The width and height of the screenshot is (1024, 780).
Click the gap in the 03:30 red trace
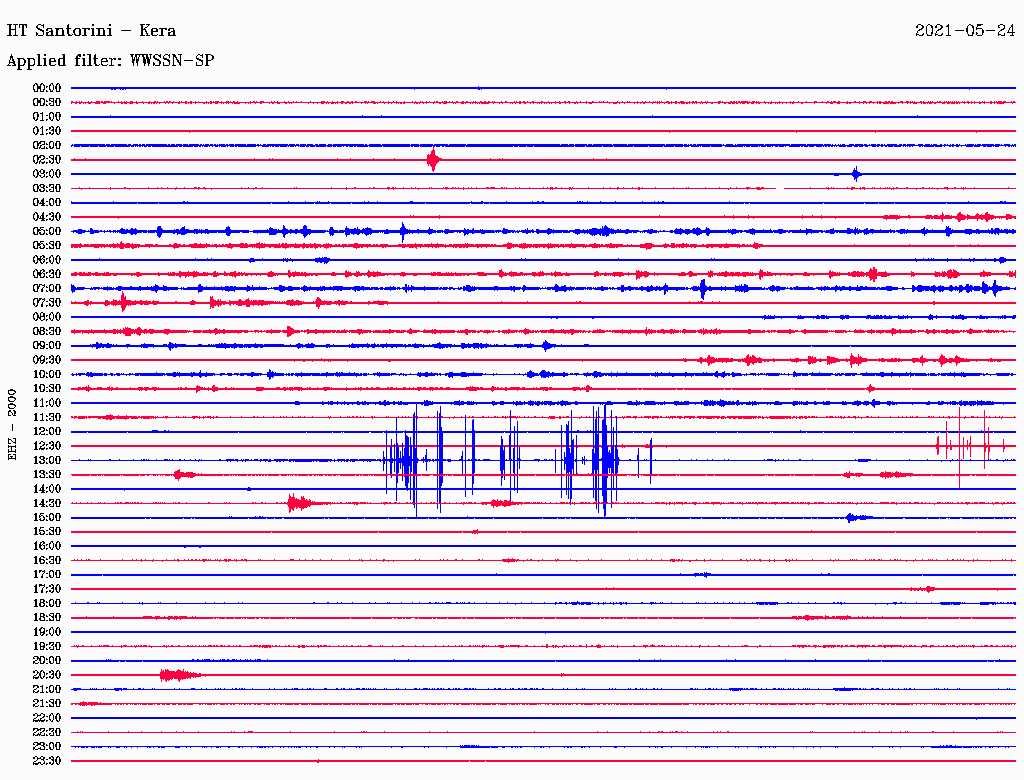(x=780, y=188)
